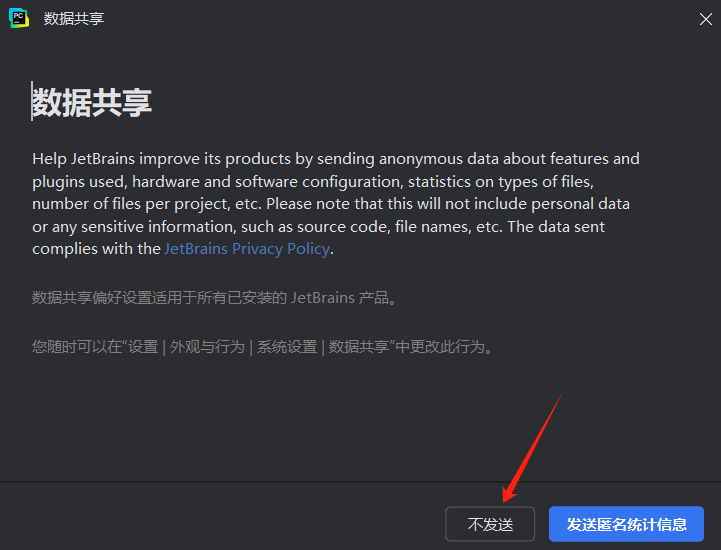Click the line 您随时可以在"设置 | 外观与行为…
Image resolution: width=721 pixels, height=550 pixels.
pyautogui.click(x=262, y=346)
